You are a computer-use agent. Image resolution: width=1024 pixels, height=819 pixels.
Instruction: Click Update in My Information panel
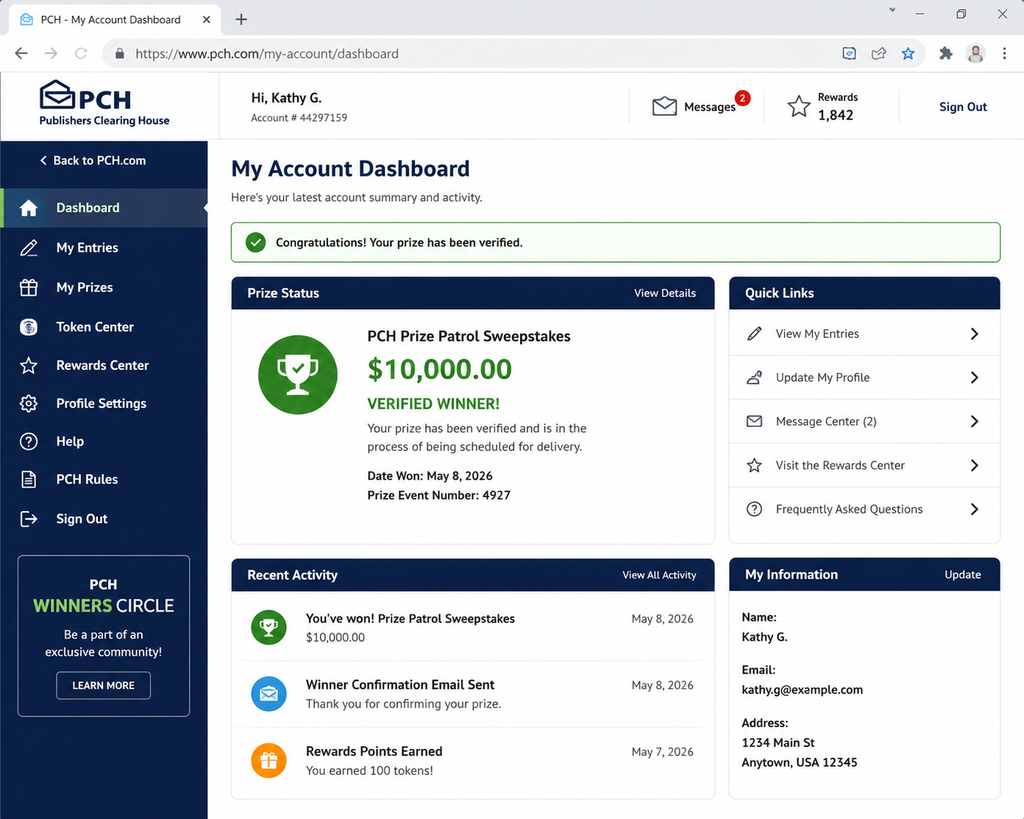963,575
